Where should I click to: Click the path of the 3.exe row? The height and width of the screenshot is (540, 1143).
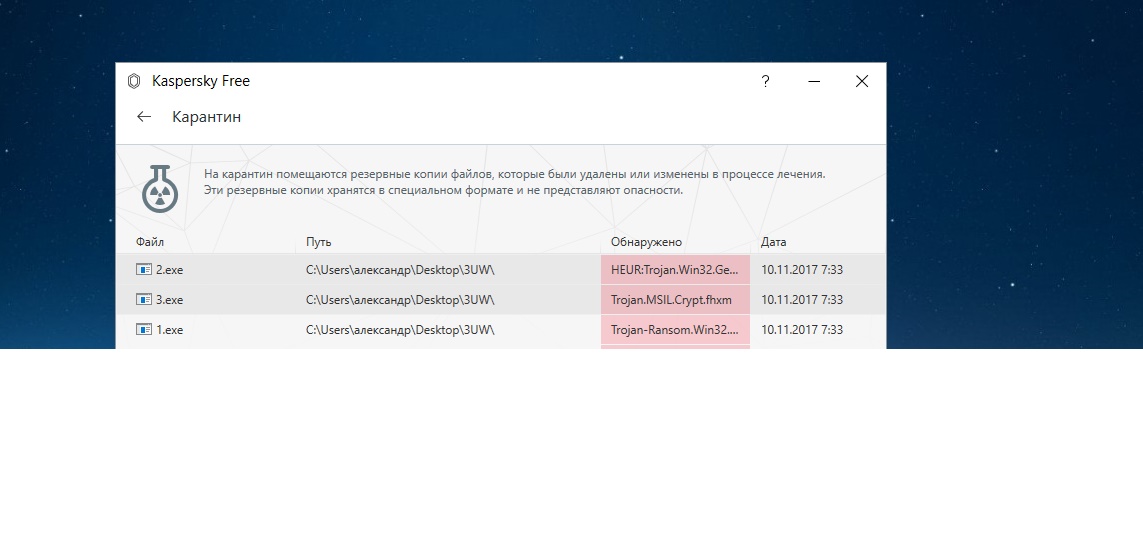click(400, 300)
